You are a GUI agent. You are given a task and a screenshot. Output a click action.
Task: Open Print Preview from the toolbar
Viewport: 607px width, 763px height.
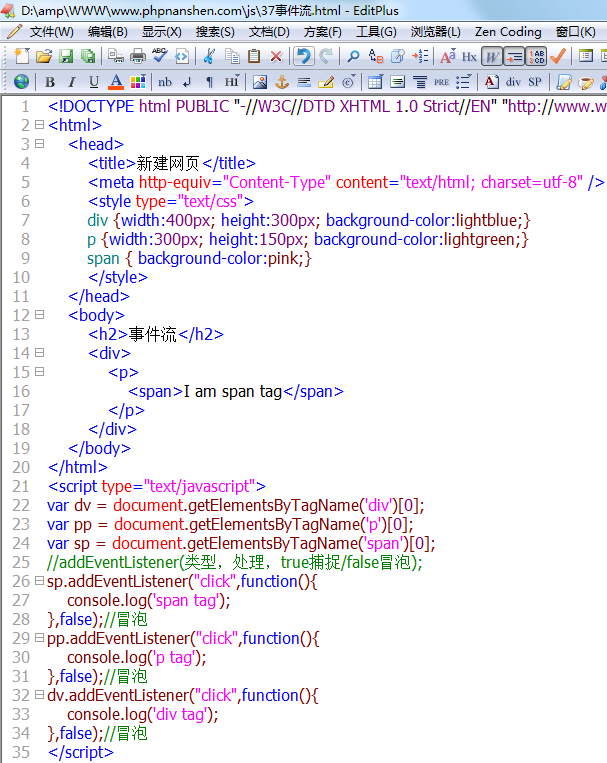(116, 56)
